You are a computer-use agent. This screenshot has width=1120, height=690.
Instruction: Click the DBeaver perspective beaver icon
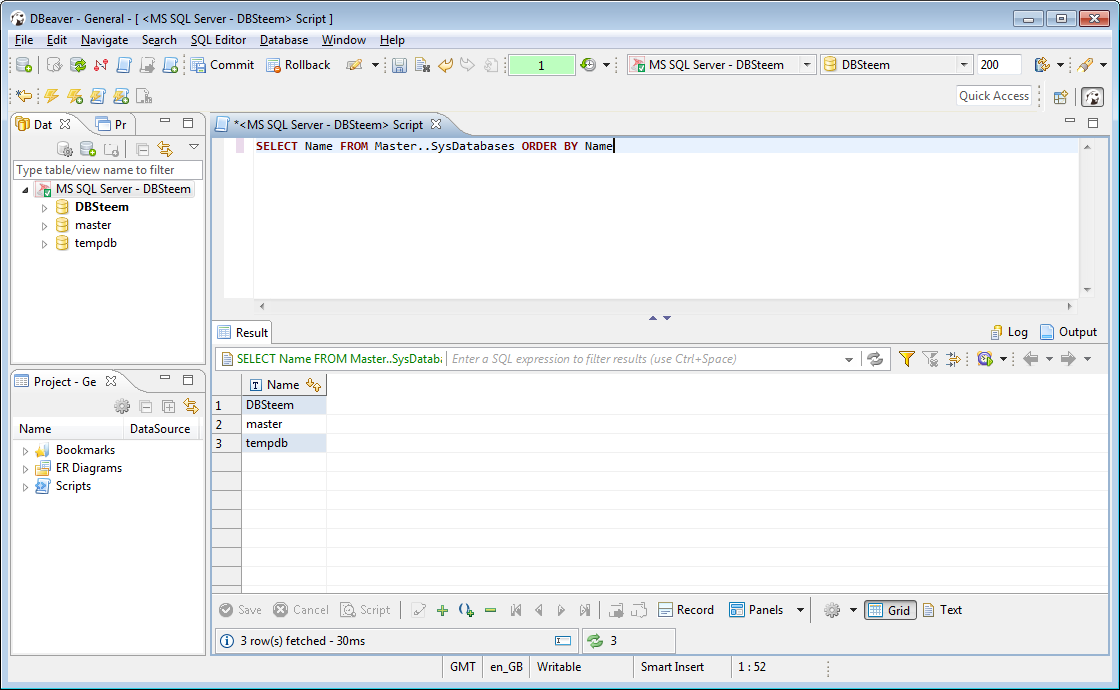pyautogui.click(x=1092, y=96)
